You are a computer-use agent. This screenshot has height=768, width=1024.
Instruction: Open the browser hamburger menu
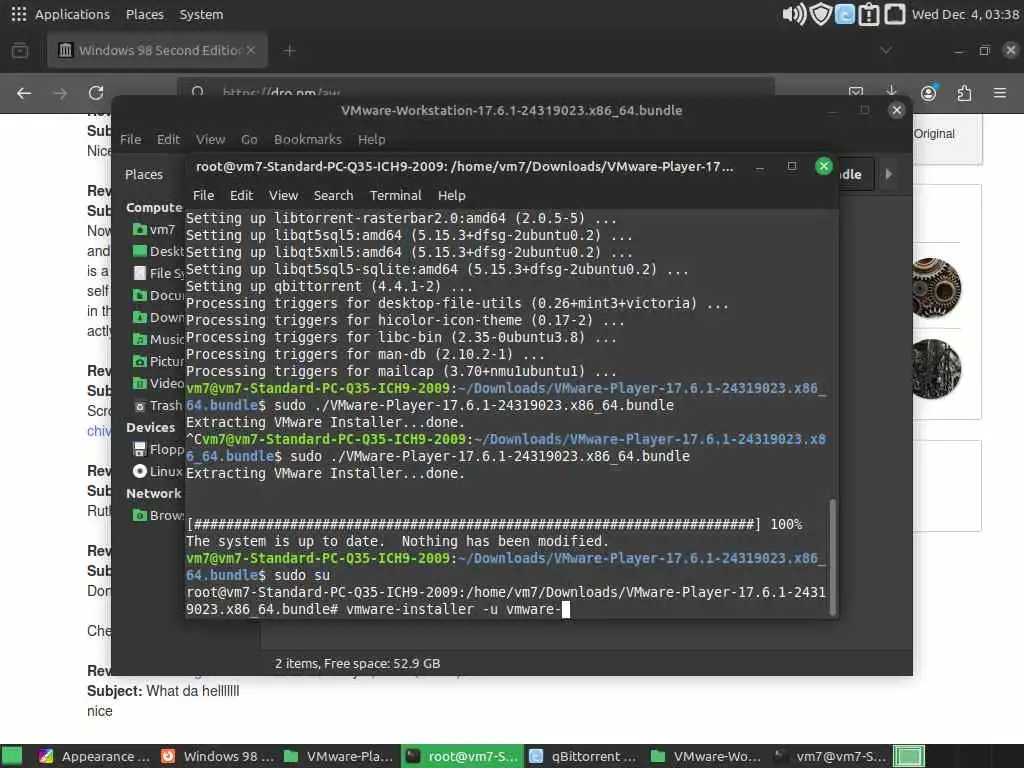(1000, 93)
